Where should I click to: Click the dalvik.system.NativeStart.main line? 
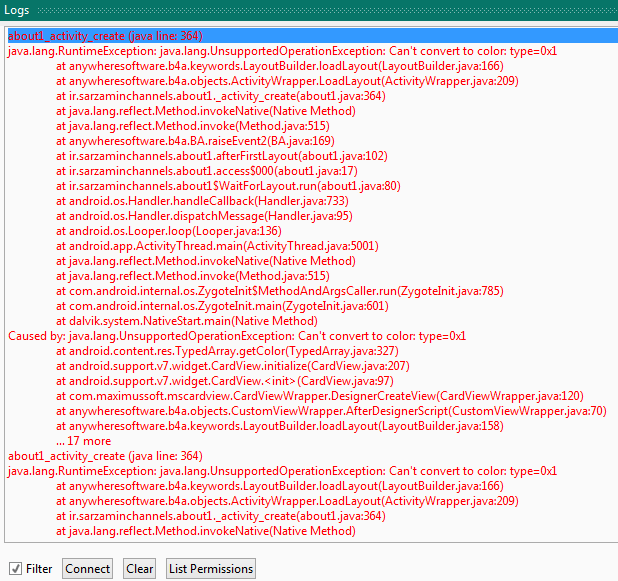186,321
